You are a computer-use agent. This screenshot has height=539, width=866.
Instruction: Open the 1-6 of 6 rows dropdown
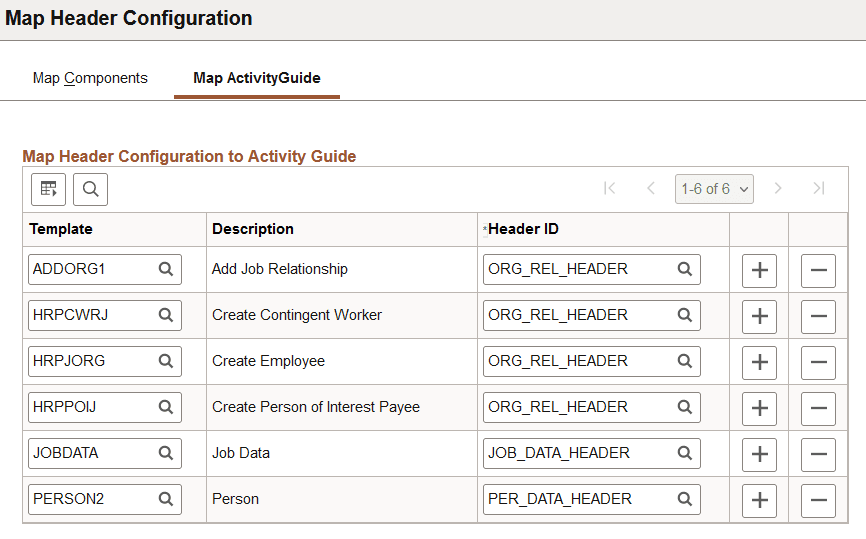pos(714,189)
